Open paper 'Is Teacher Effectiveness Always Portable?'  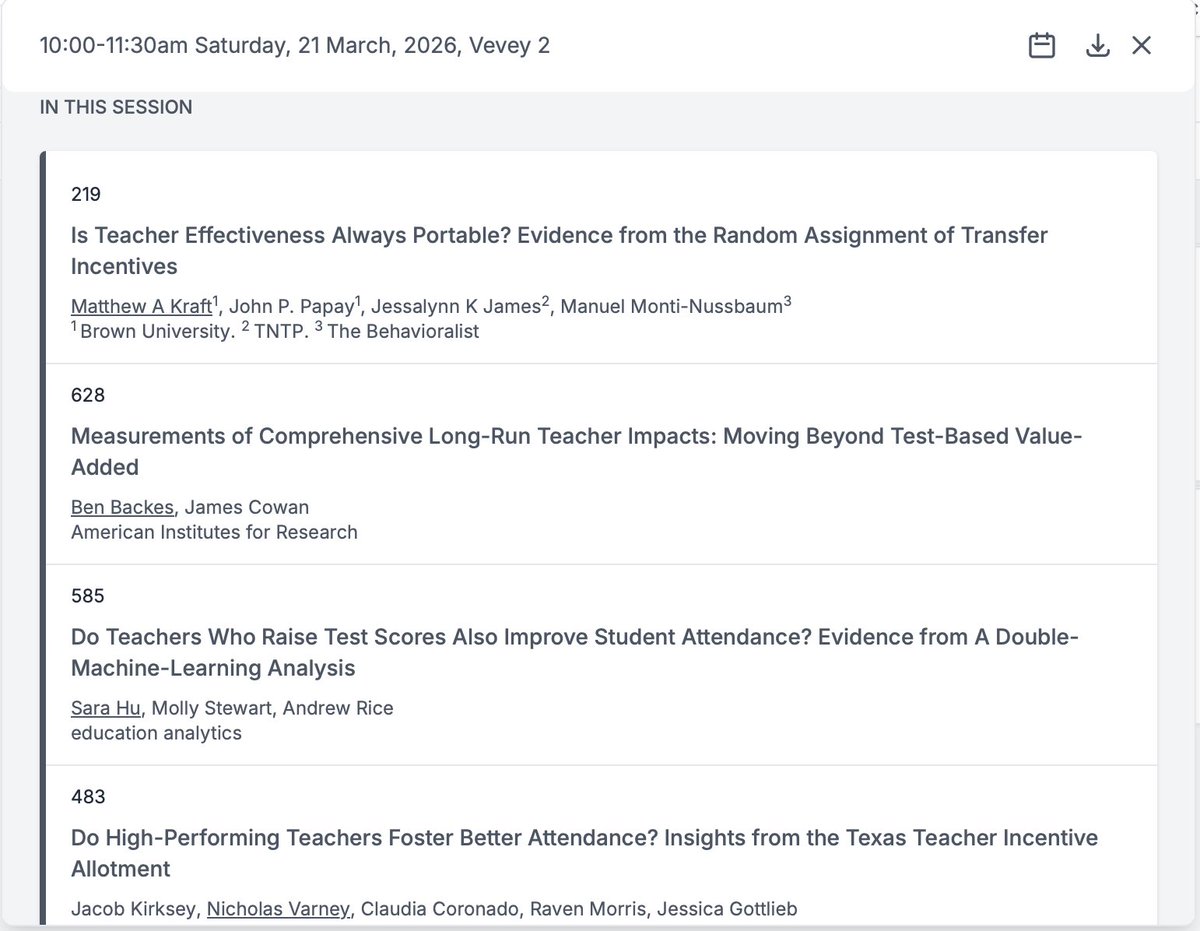(559, 251)
